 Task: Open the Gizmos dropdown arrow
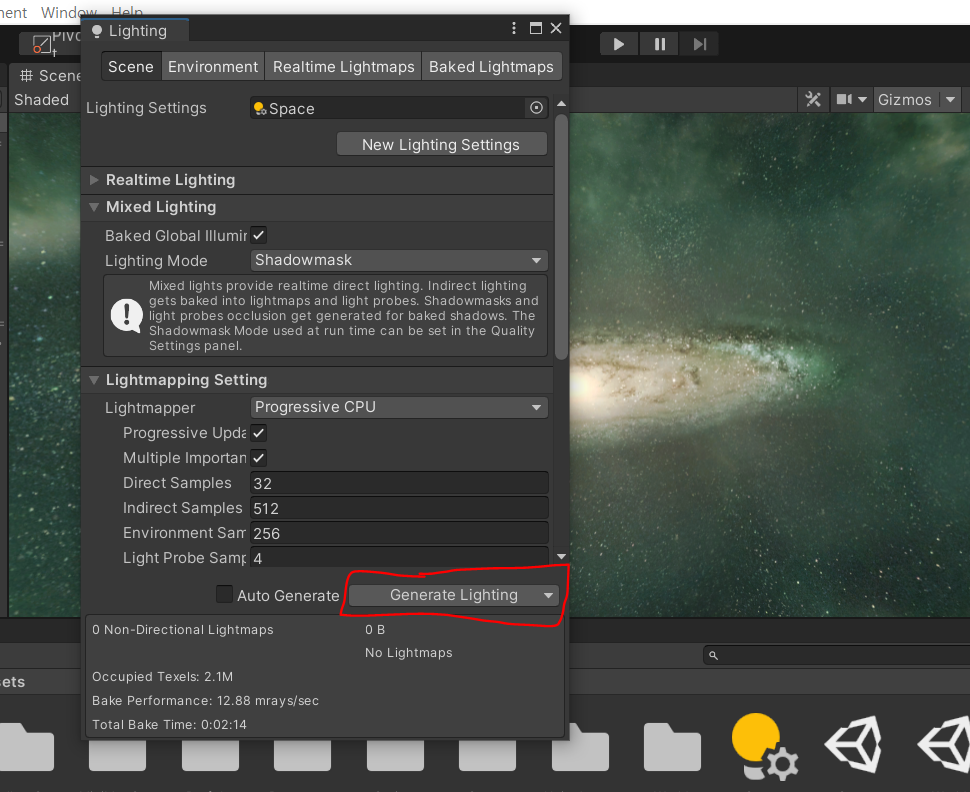tap(950, 100)
